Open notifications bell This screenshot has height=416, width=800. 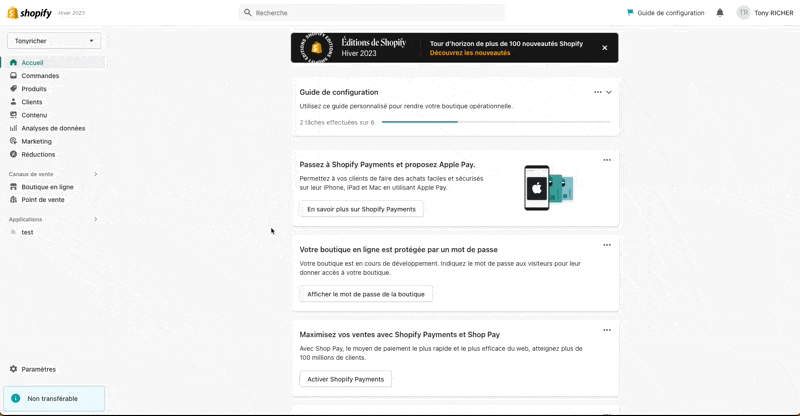coord(720,13)
